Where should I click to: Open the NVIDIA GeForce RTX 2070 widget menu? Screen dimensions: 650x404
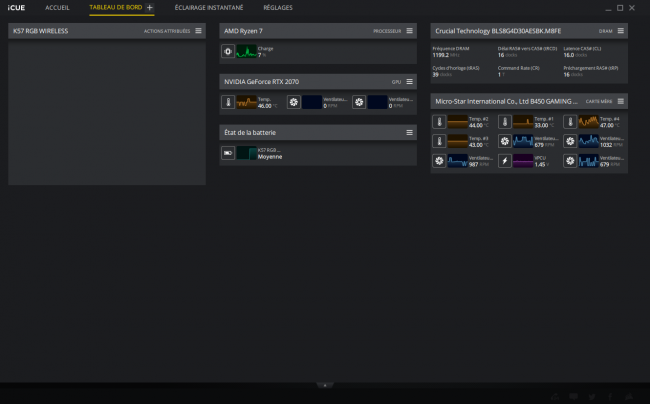point(409,82)
